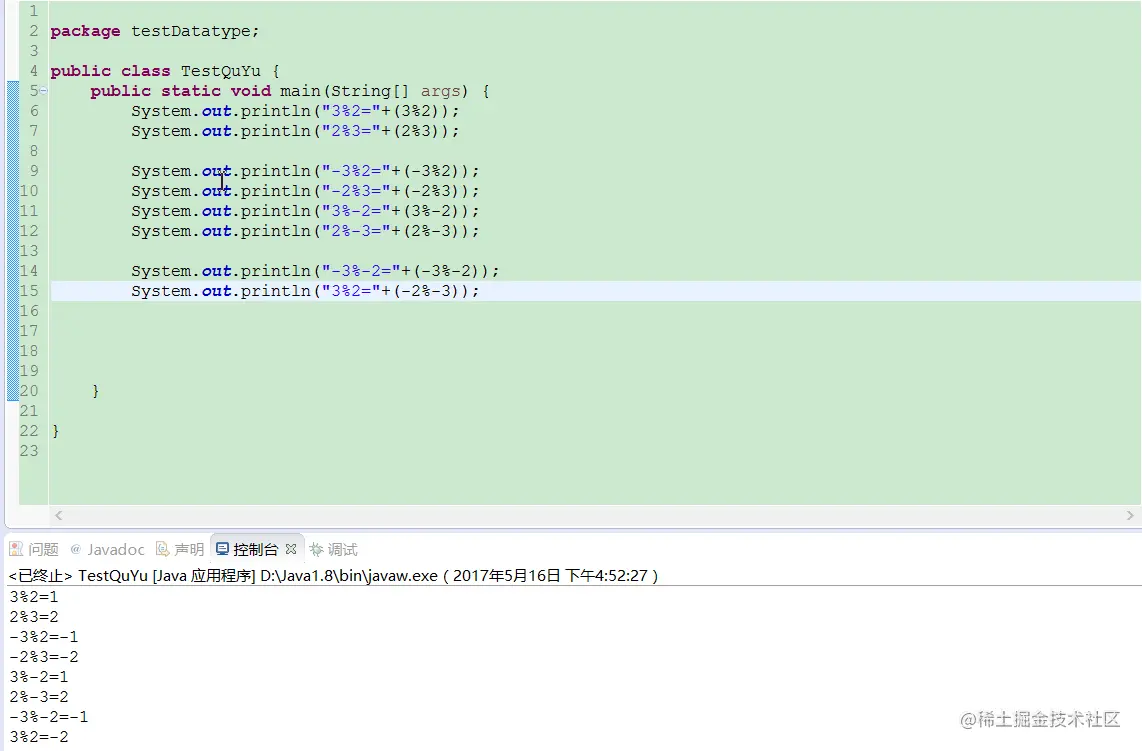Click console output 2%-3=2
1142x751 pixels.
[39, 697]
